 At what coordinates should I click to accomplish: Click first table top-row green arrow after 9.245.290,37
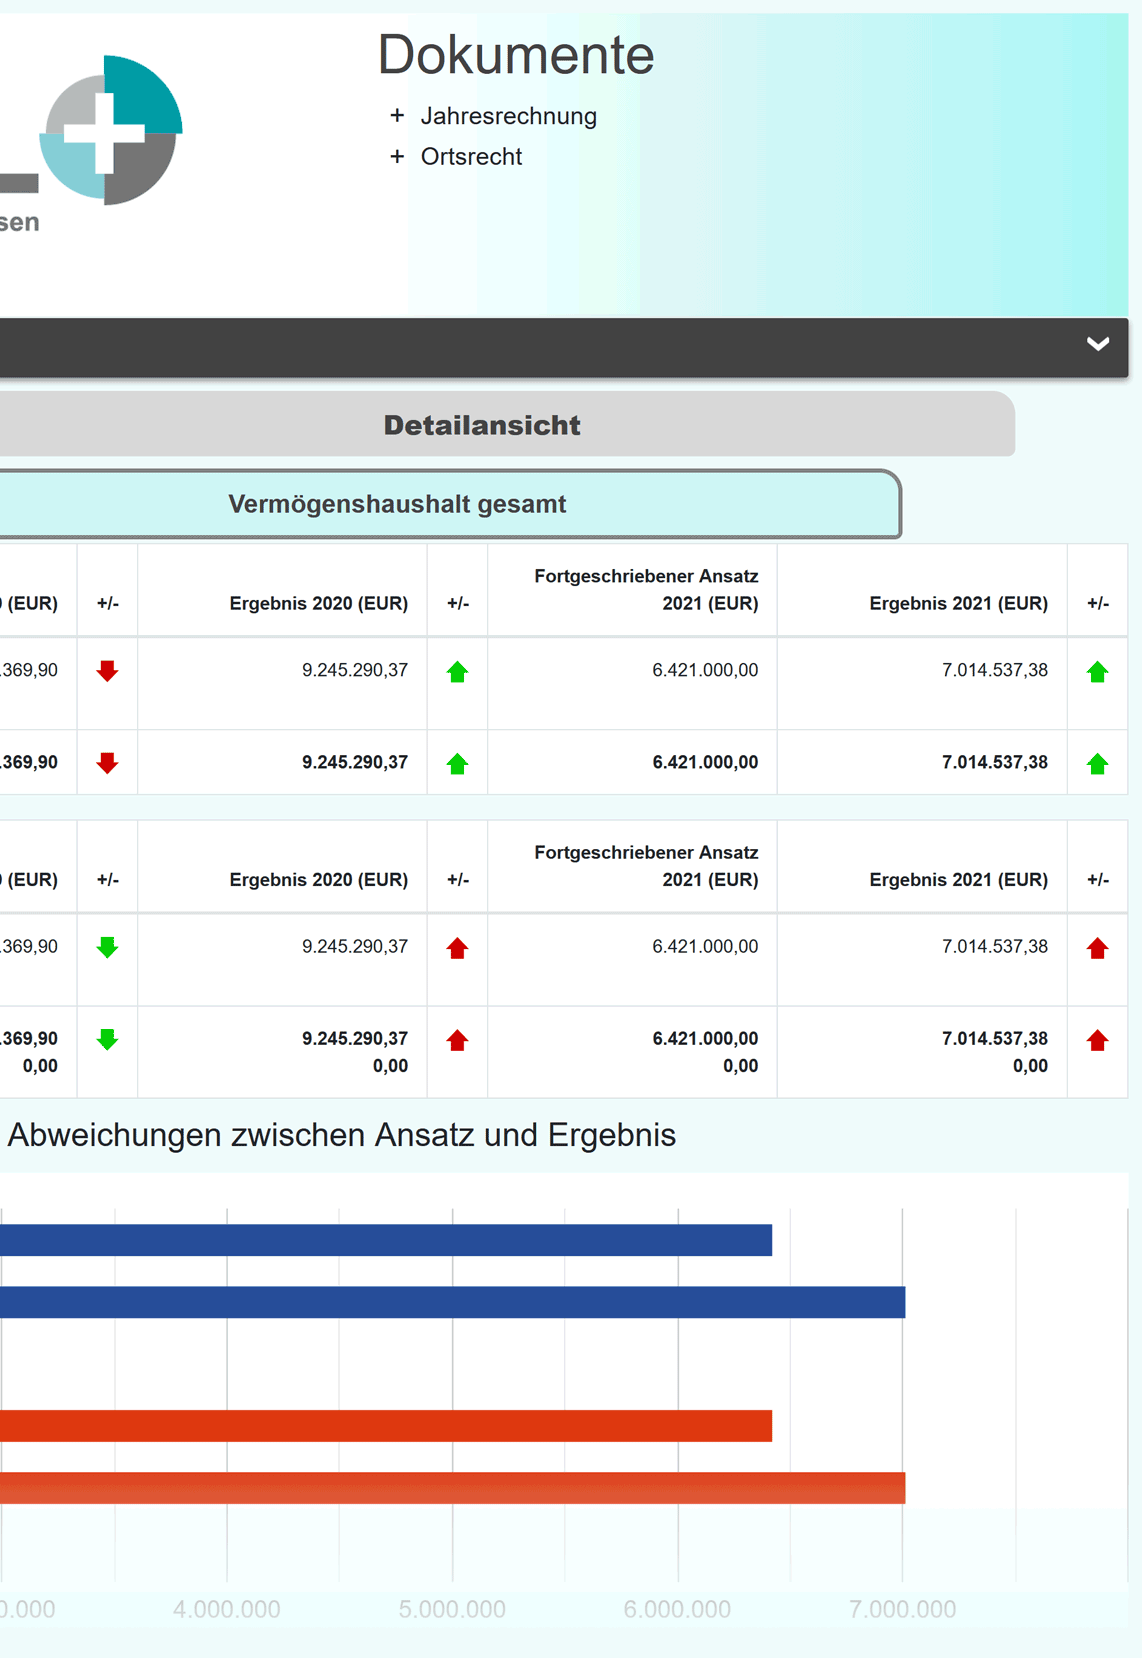pos(457,672)
